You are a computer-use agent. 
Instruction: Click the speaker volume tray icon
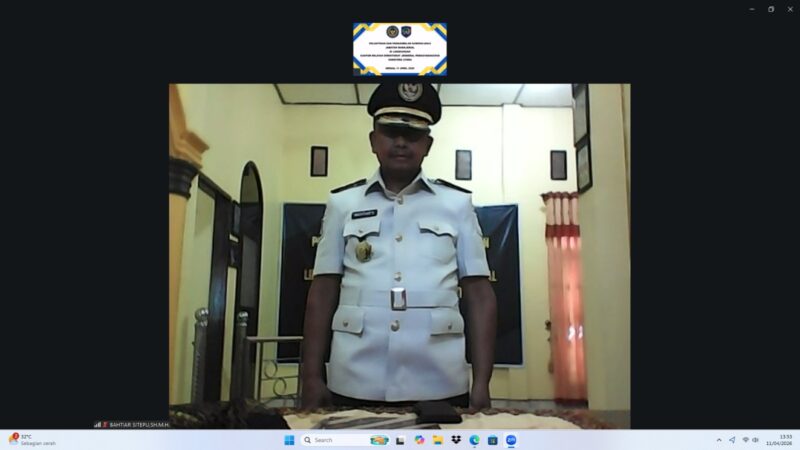755,440
